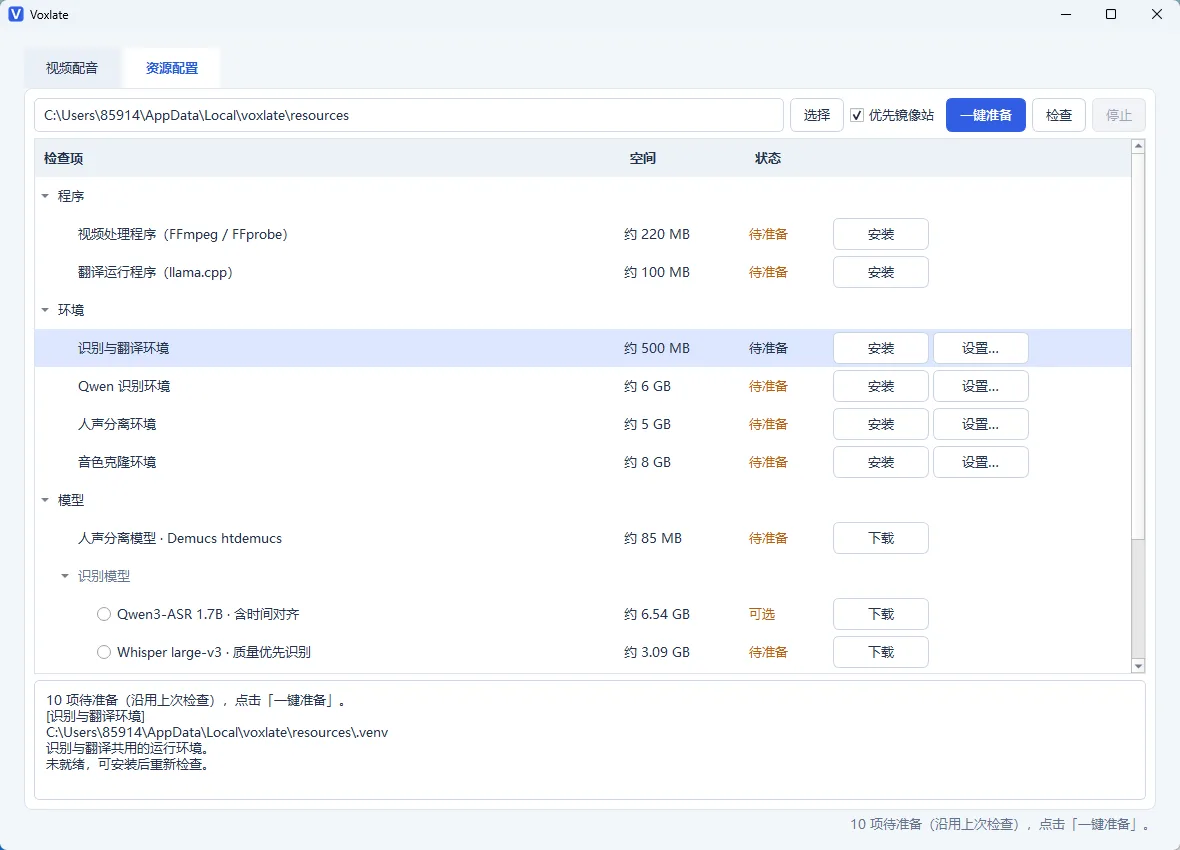The height and width of the screenshot is (850, 1180).
Task: Click the resources path input field
Action: tap(409, 115)
